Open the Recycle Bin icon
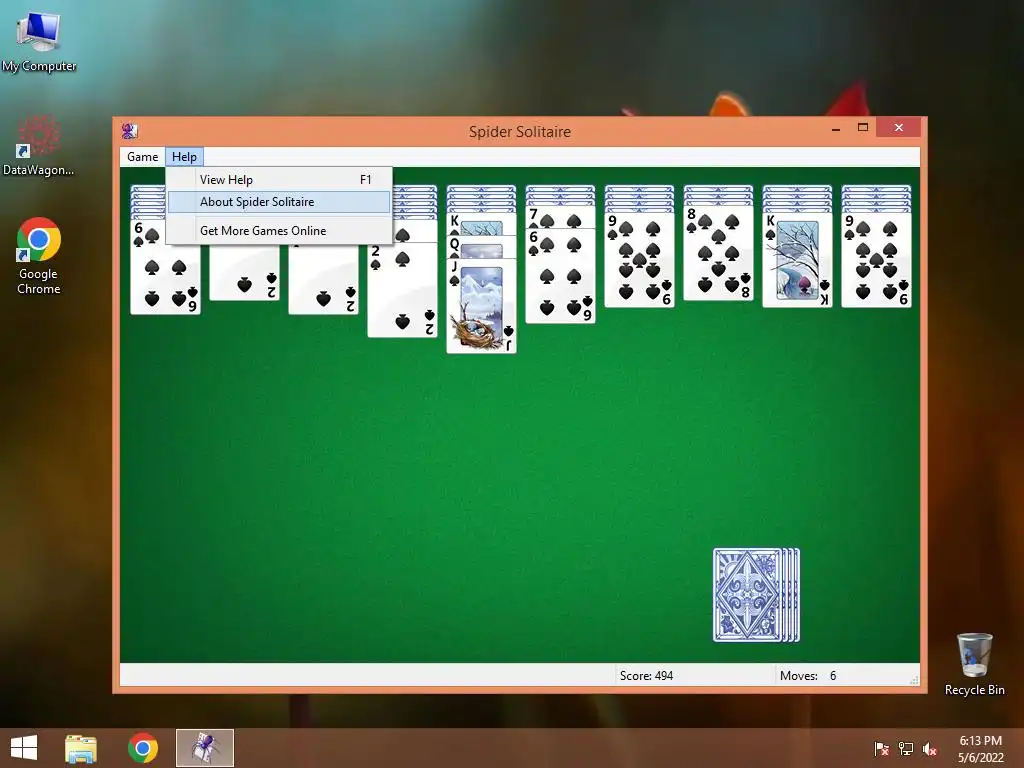This screenshot has width=1024, height=768. point(974,664)
